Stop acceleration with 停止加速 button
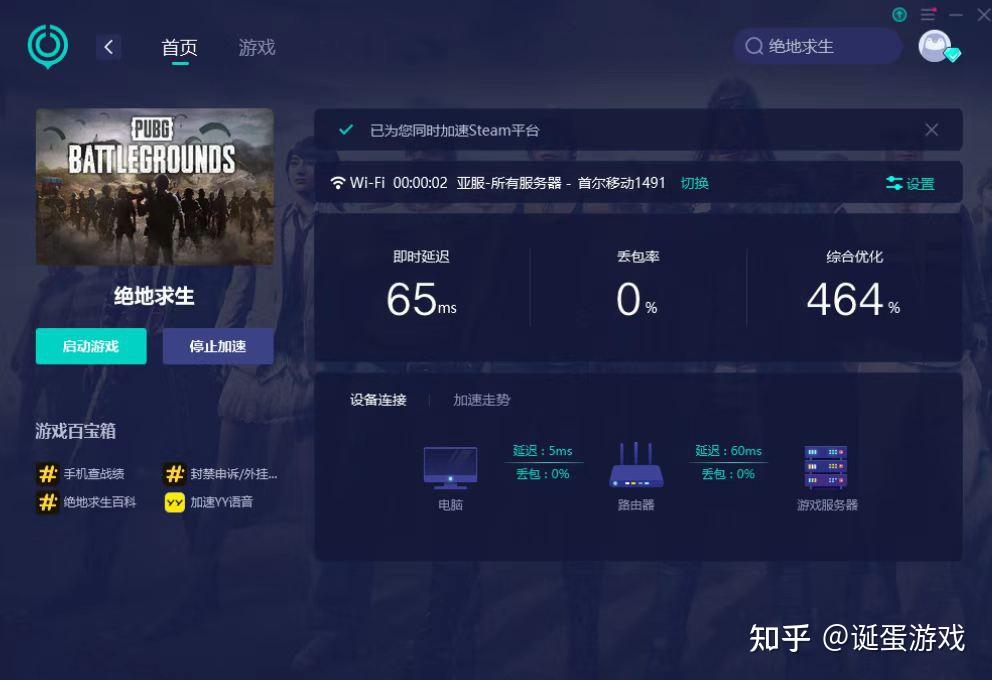Image resolution: width=992 pixels, height=680 pixels. pyautogui.click(x=218, y=346)
